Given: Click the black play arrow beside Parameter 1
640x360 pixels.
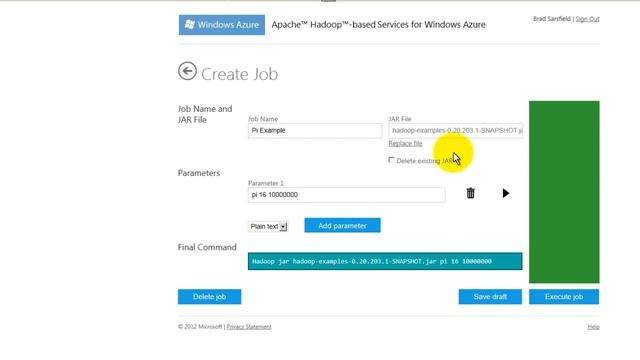Looking at the screenshot, I should point(506,193).
